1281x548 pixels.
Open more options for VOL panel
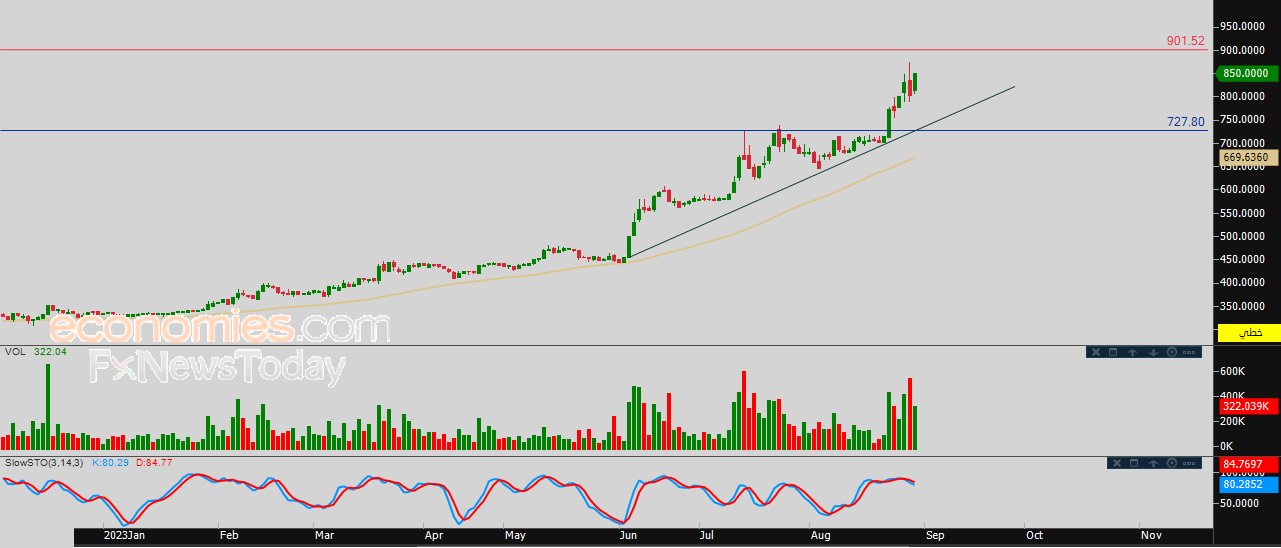click(x=1189, y=352)
